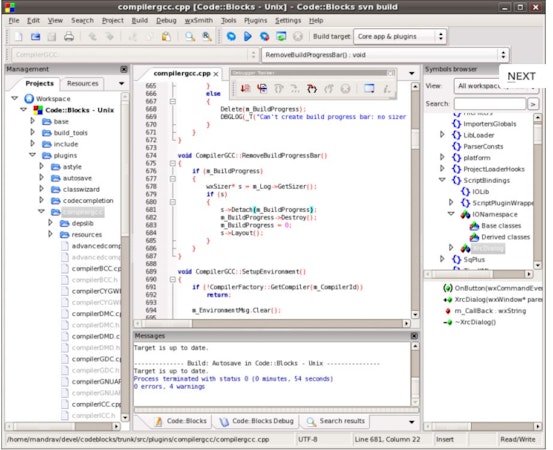Toggle code fold marker at line 675
The height and width of the screenshot is (450, 553).
tap(172, 163)
